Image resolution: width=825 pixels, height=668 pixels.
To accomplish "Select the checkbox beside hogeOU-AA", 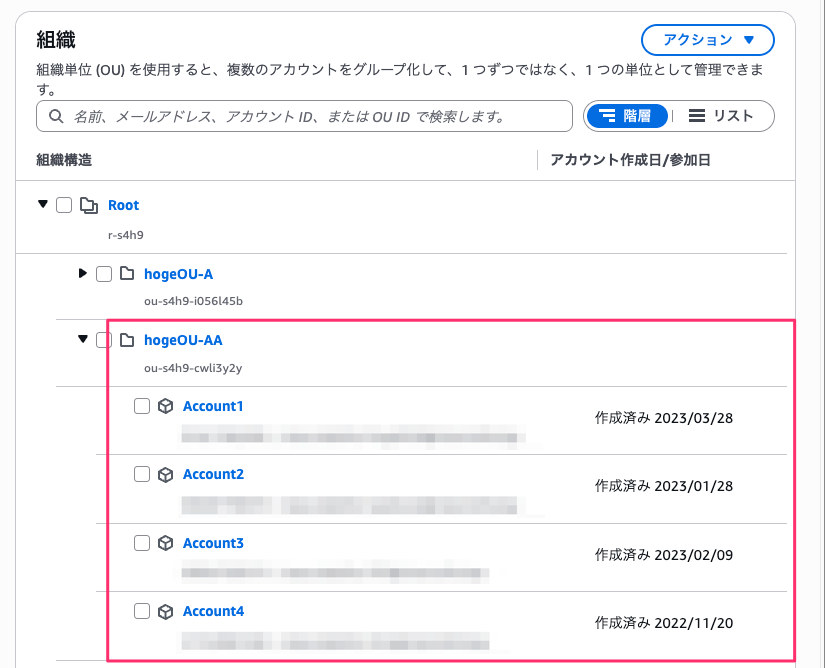I will (102, 340).
